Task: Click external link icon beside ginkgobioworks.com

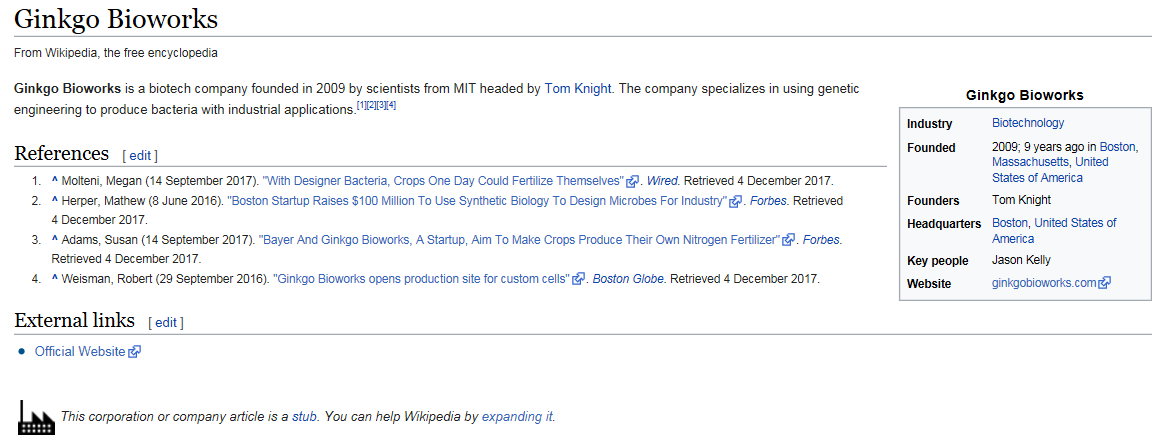Action: (1105, 283)
